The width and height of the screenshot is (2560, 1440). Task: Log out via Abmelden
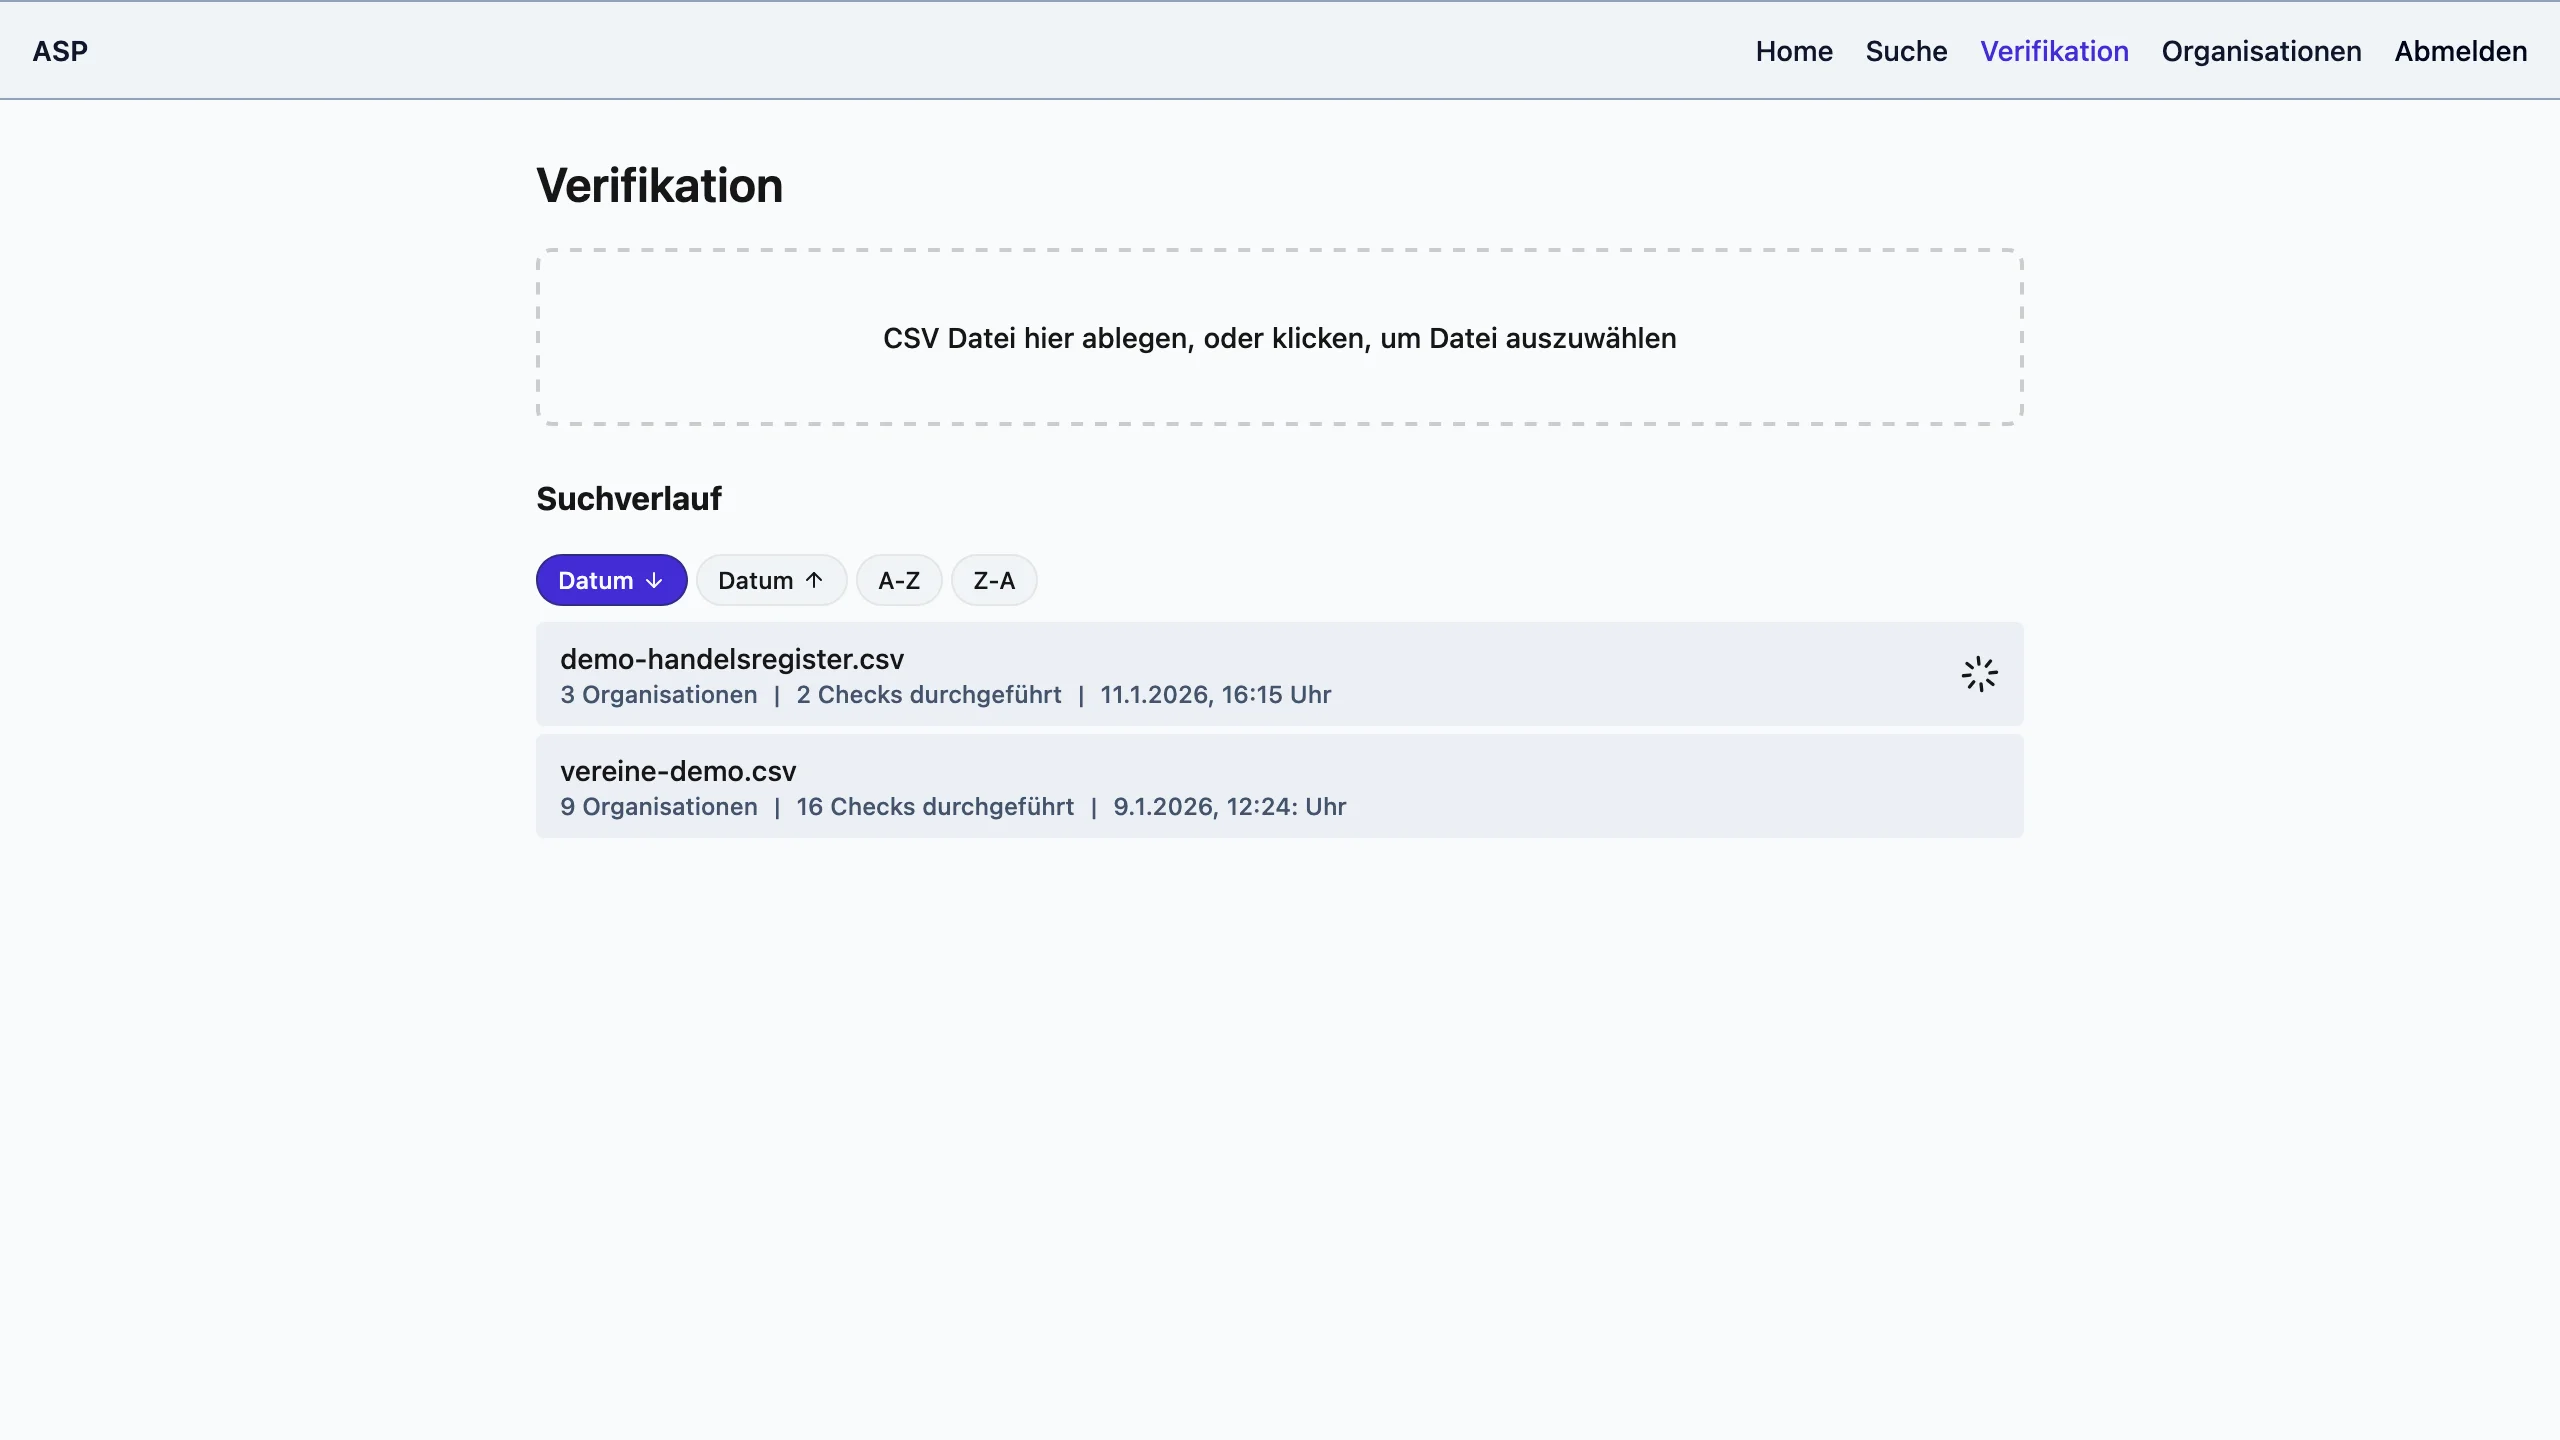2460,51
